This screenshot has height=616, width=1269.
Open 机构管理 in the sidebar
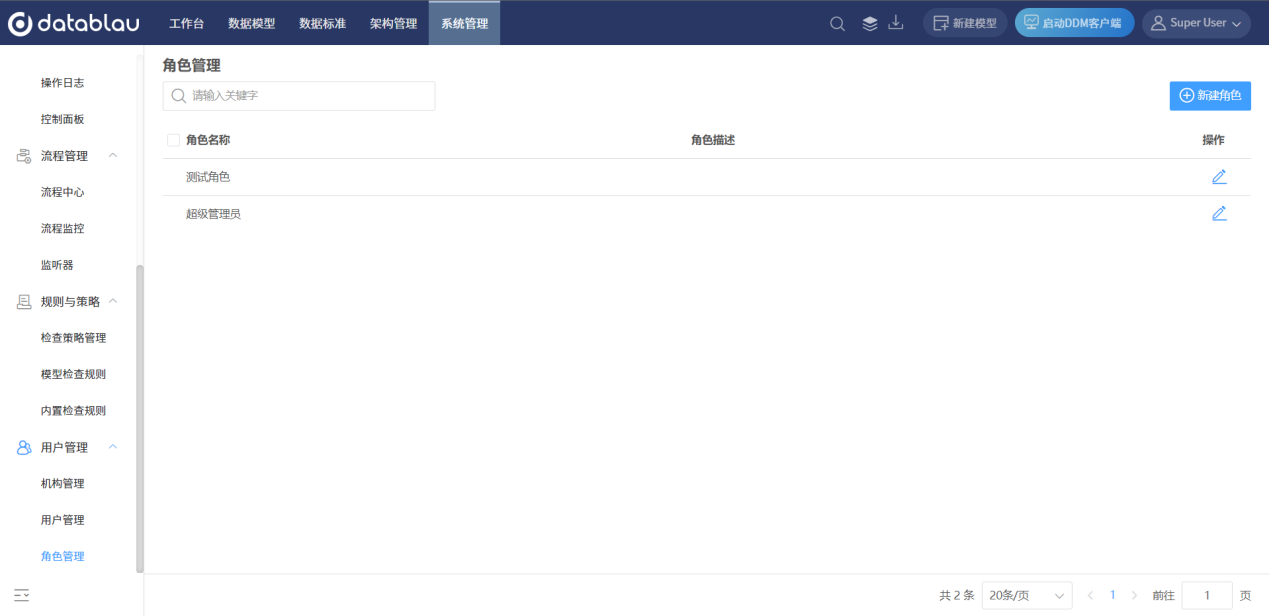tap(62, 484)
